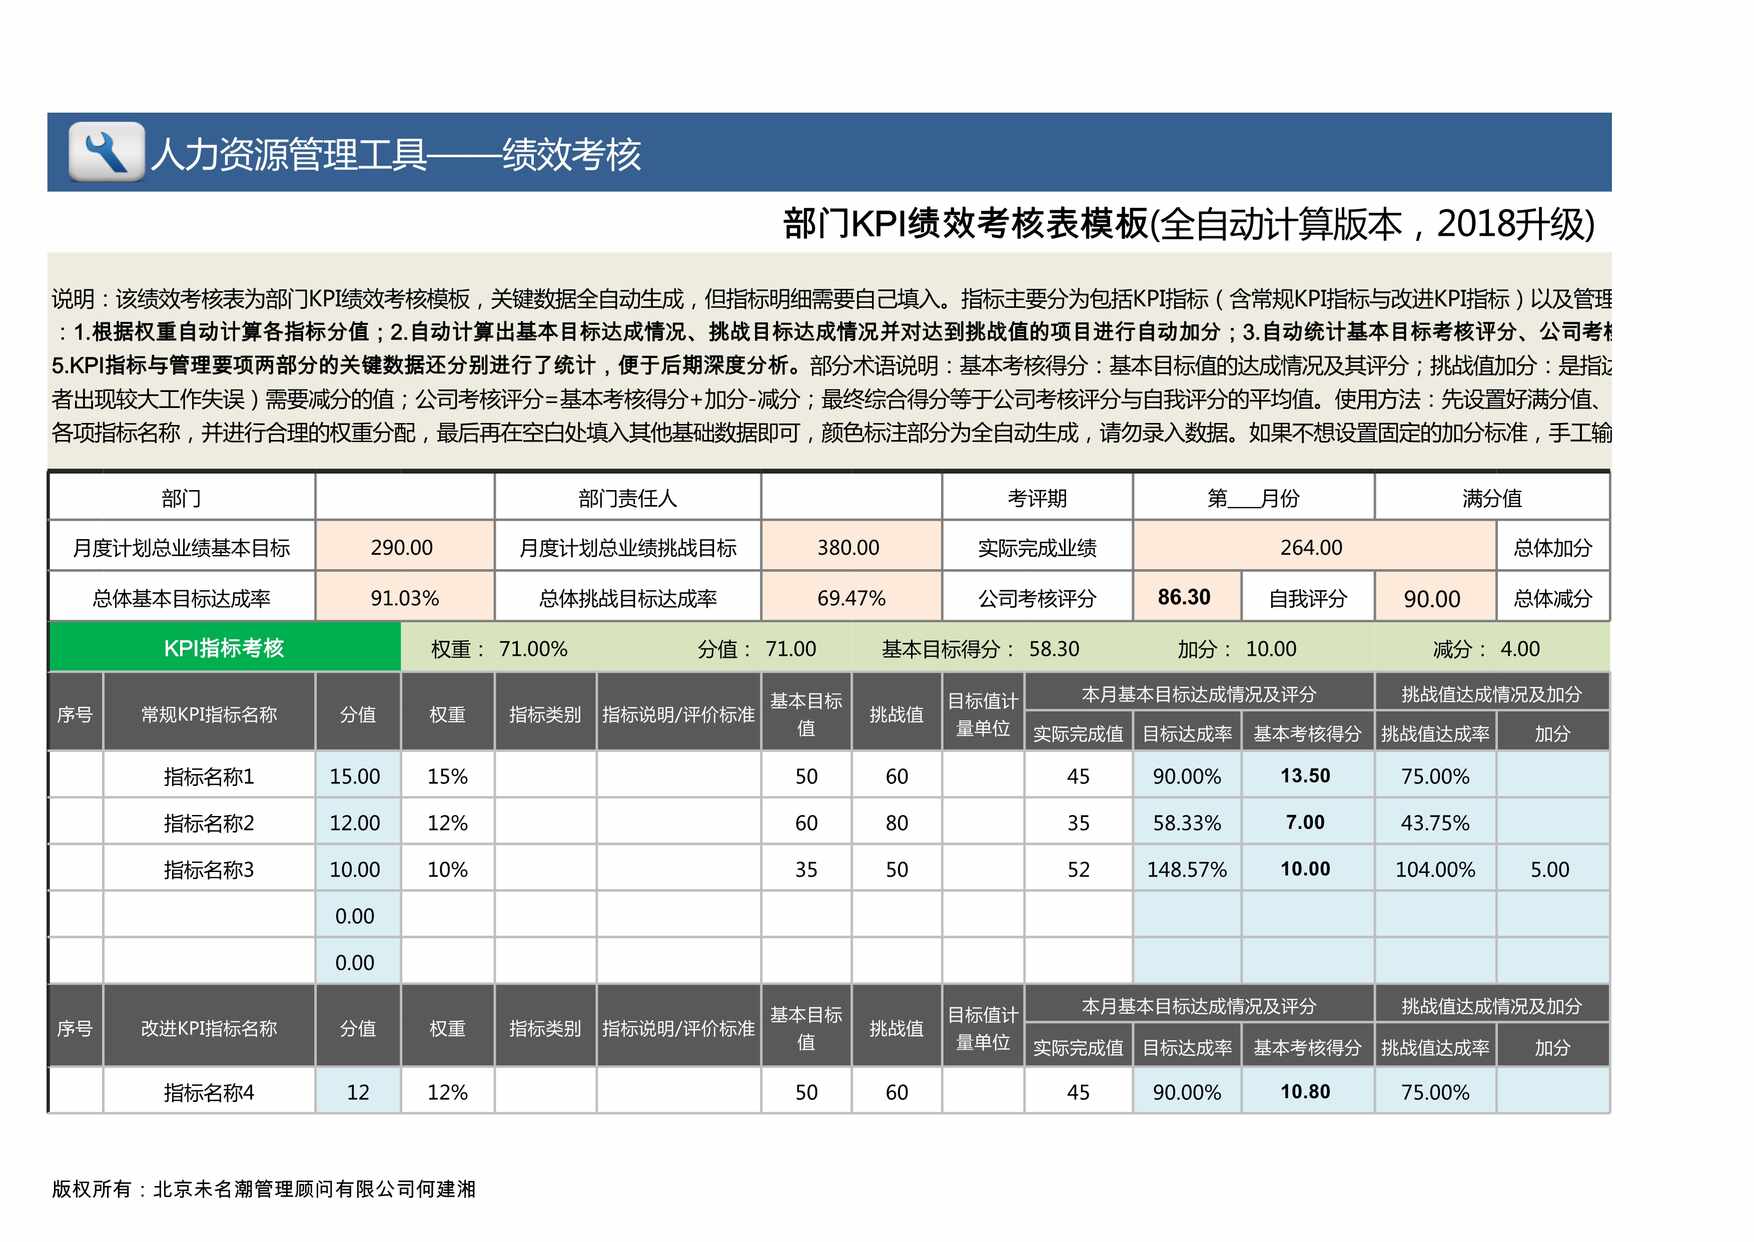This screenshot has height=1242, width=1754.
Task: Select the 权重: 71.00% summary
Action: pyautogui.click(x=499, y=649)
